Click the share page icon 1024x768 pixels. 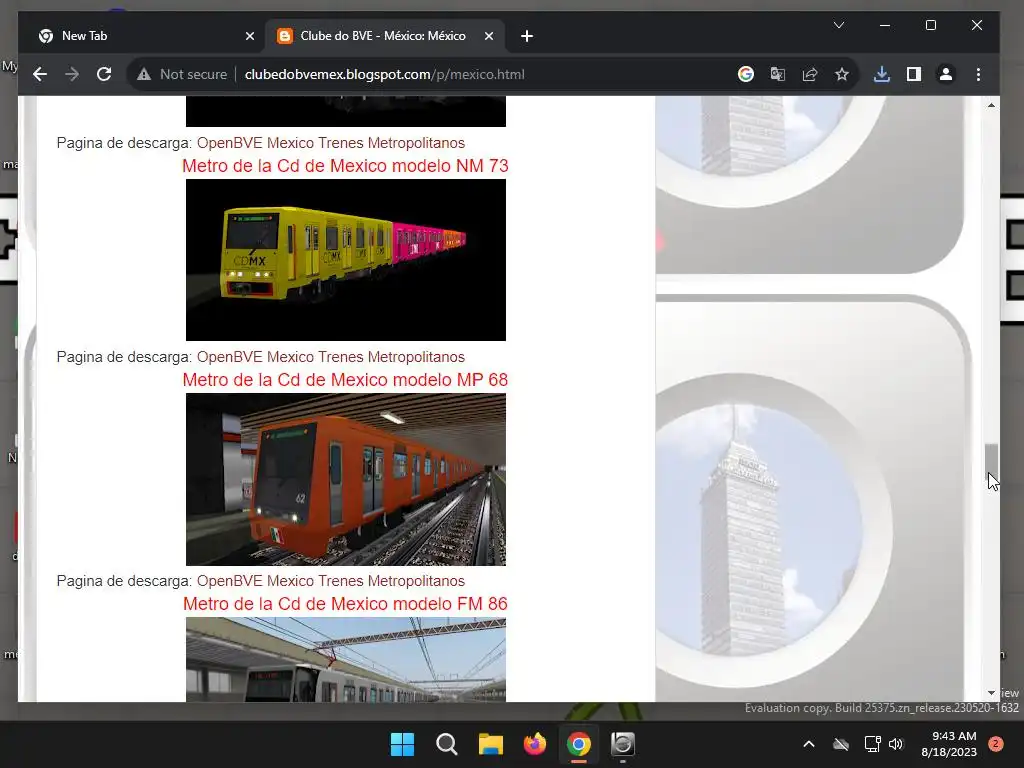(810, 74)
